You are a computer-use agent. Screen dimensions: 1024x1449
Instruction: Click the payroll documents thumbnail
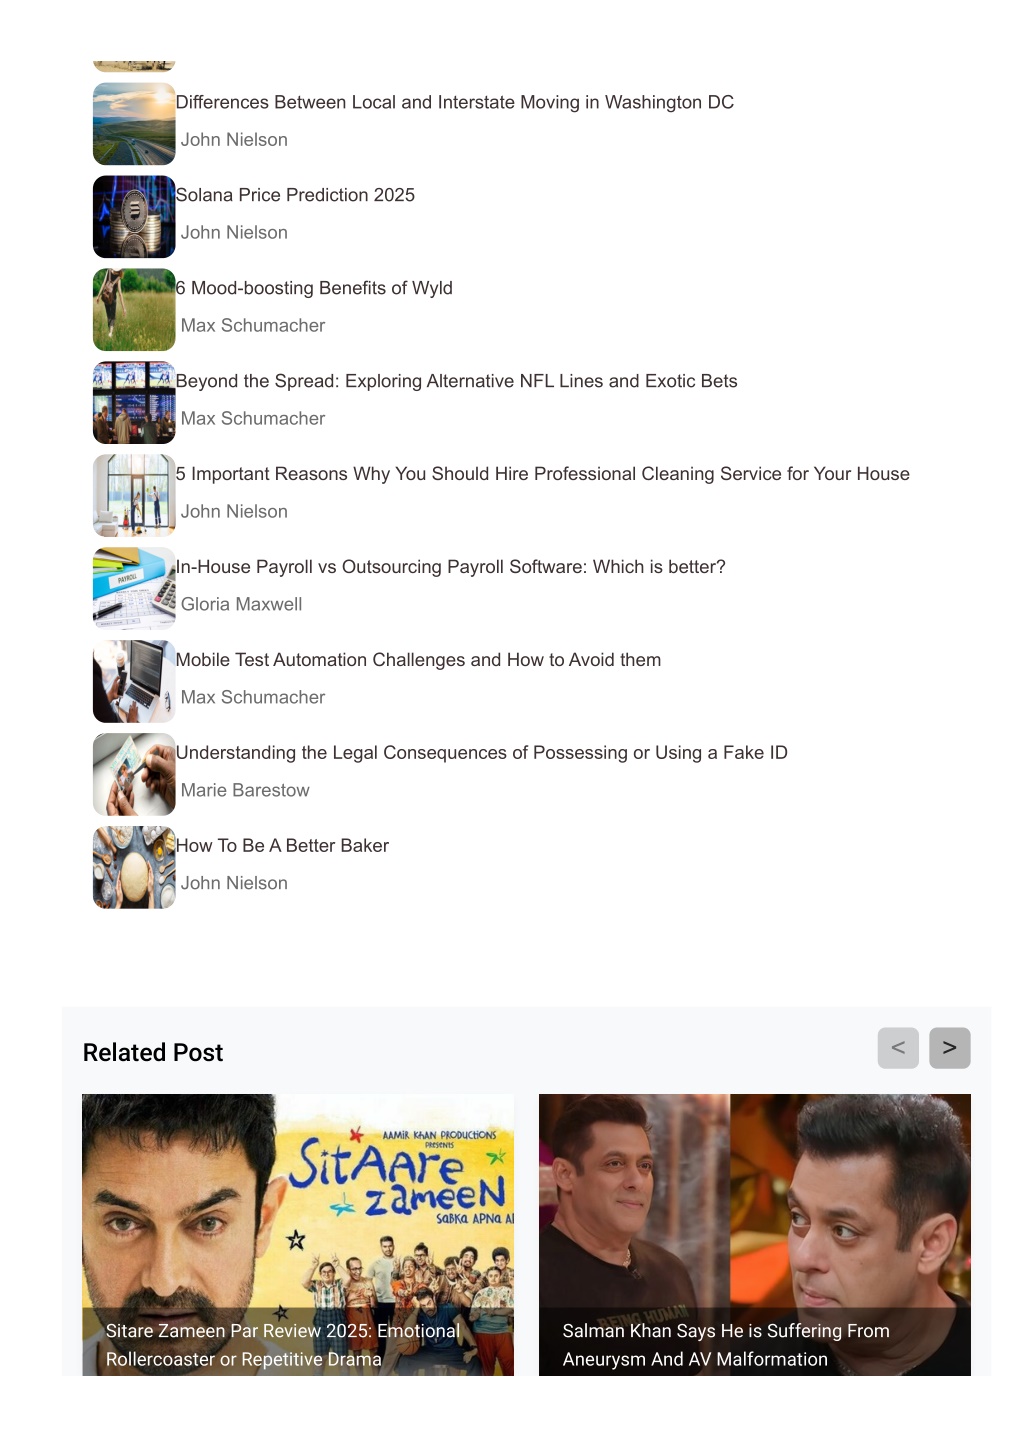(x=134, y=589)
